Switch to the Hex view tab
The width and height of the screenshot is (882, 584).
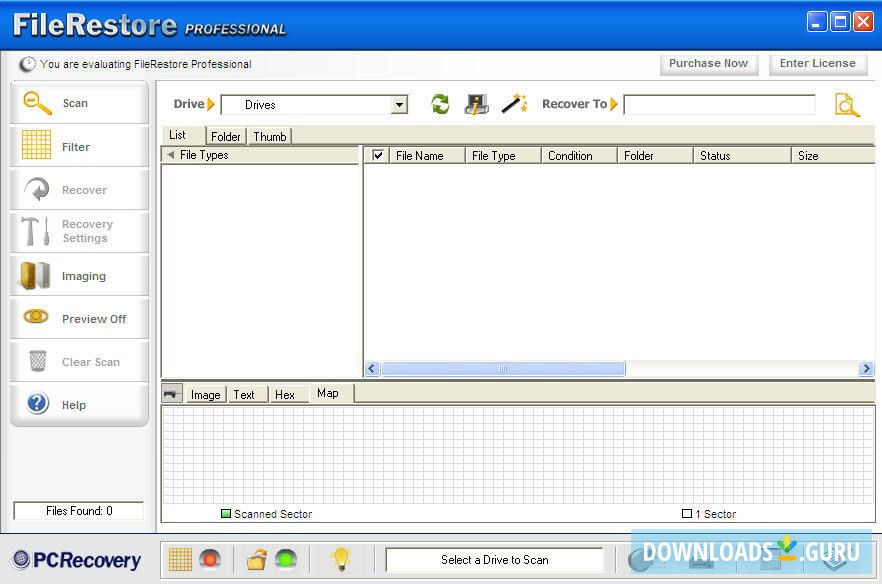pyautogui.click(x=284, y=394)
